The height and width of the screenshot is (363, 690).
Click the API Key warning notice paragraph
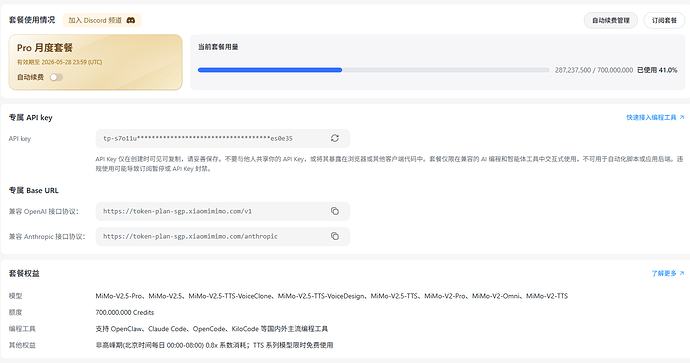point(389,164)
